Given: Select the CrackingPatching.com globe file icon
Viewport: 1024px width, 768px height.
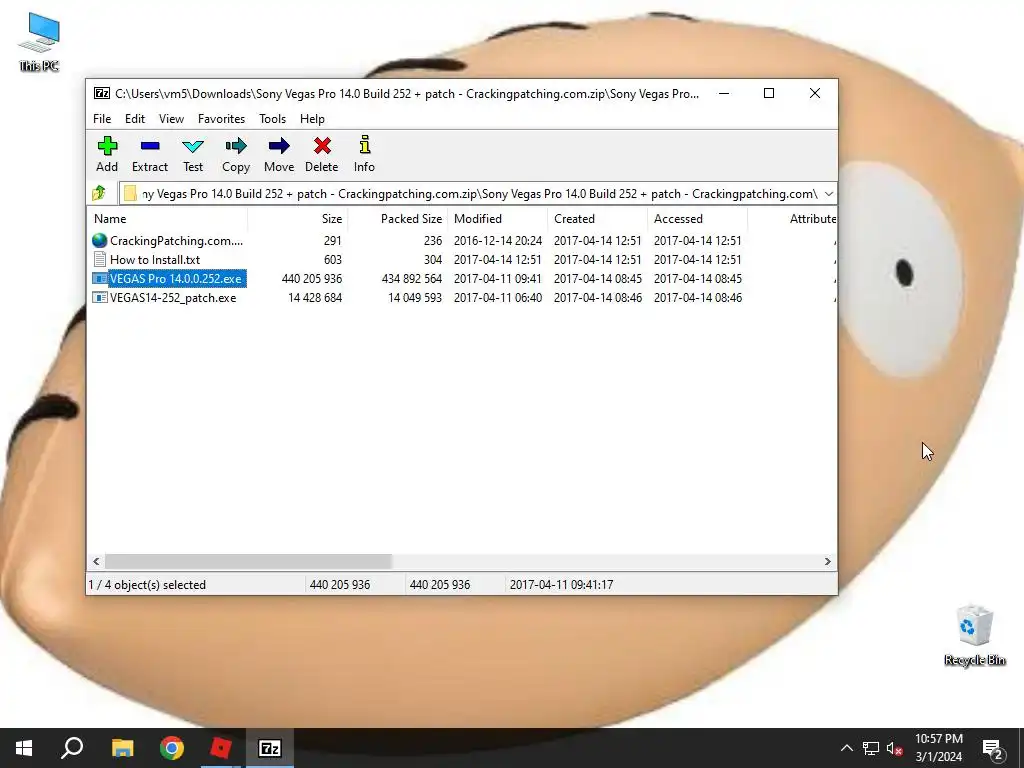Looking at the screenshot, I should coord(99,240).
